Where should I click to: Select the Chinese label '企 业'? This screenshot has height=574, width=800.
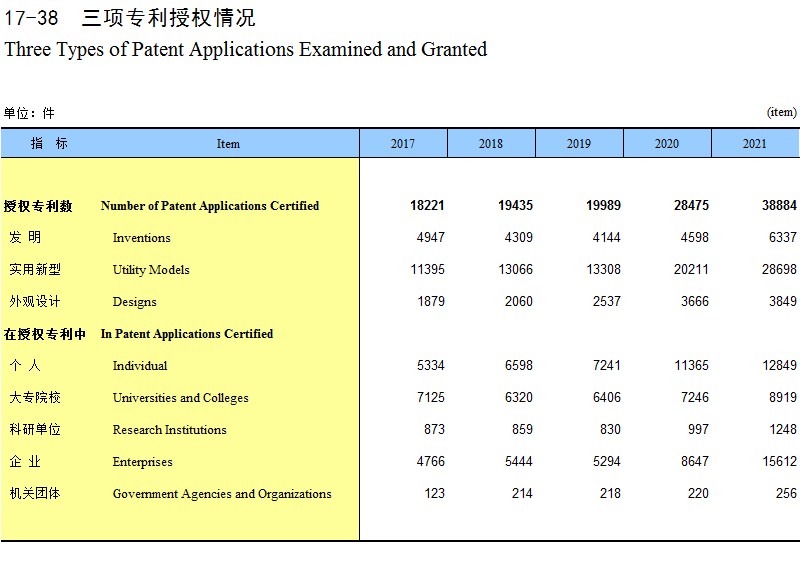(25, 462)
